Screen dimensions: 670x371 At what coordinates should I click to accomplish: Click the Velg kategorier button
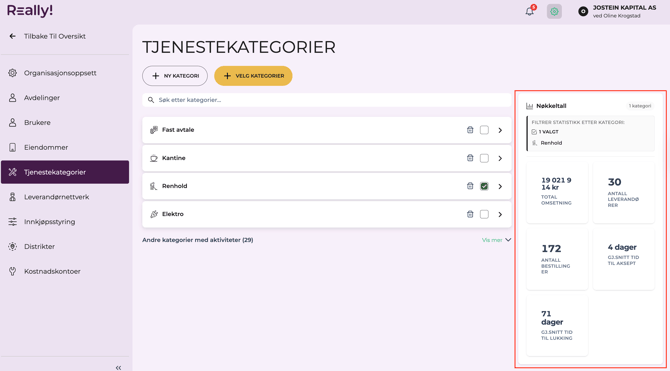(x=253, y=76)
